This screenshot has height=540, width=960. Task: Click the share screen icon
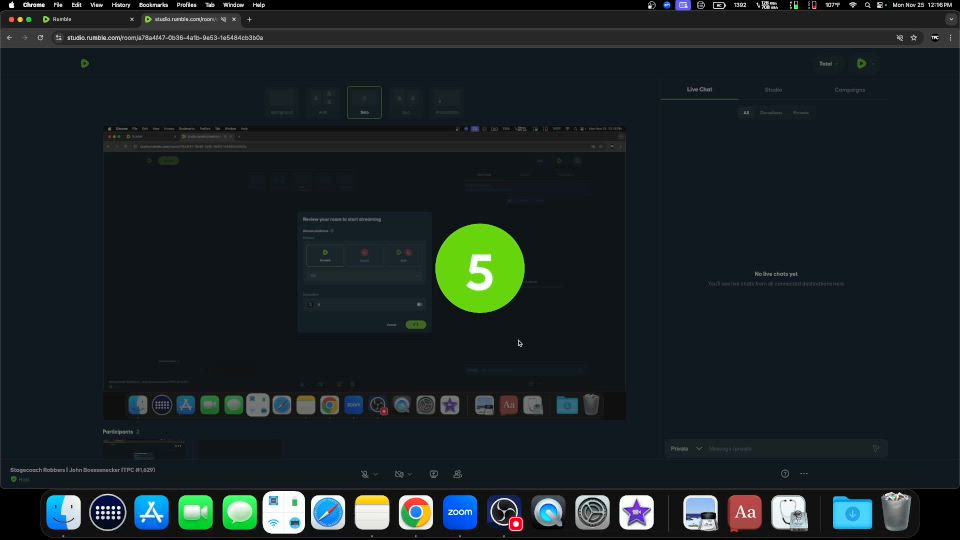[x=434, y=473]
